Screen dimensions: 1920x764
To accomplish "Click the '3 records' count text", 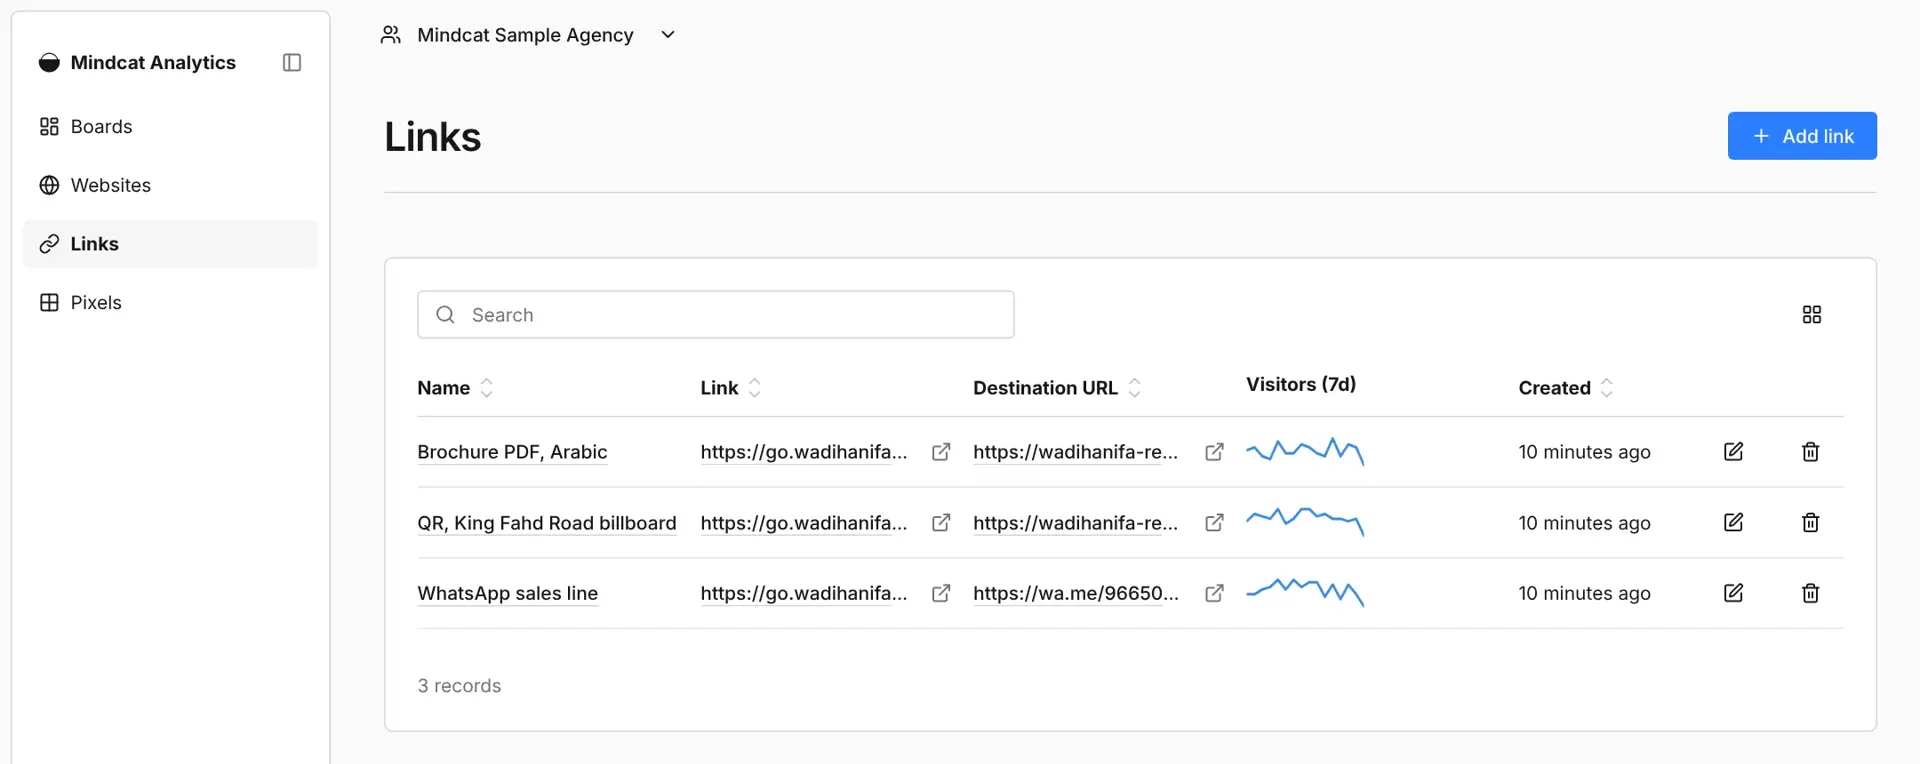I will coord(459,686).
